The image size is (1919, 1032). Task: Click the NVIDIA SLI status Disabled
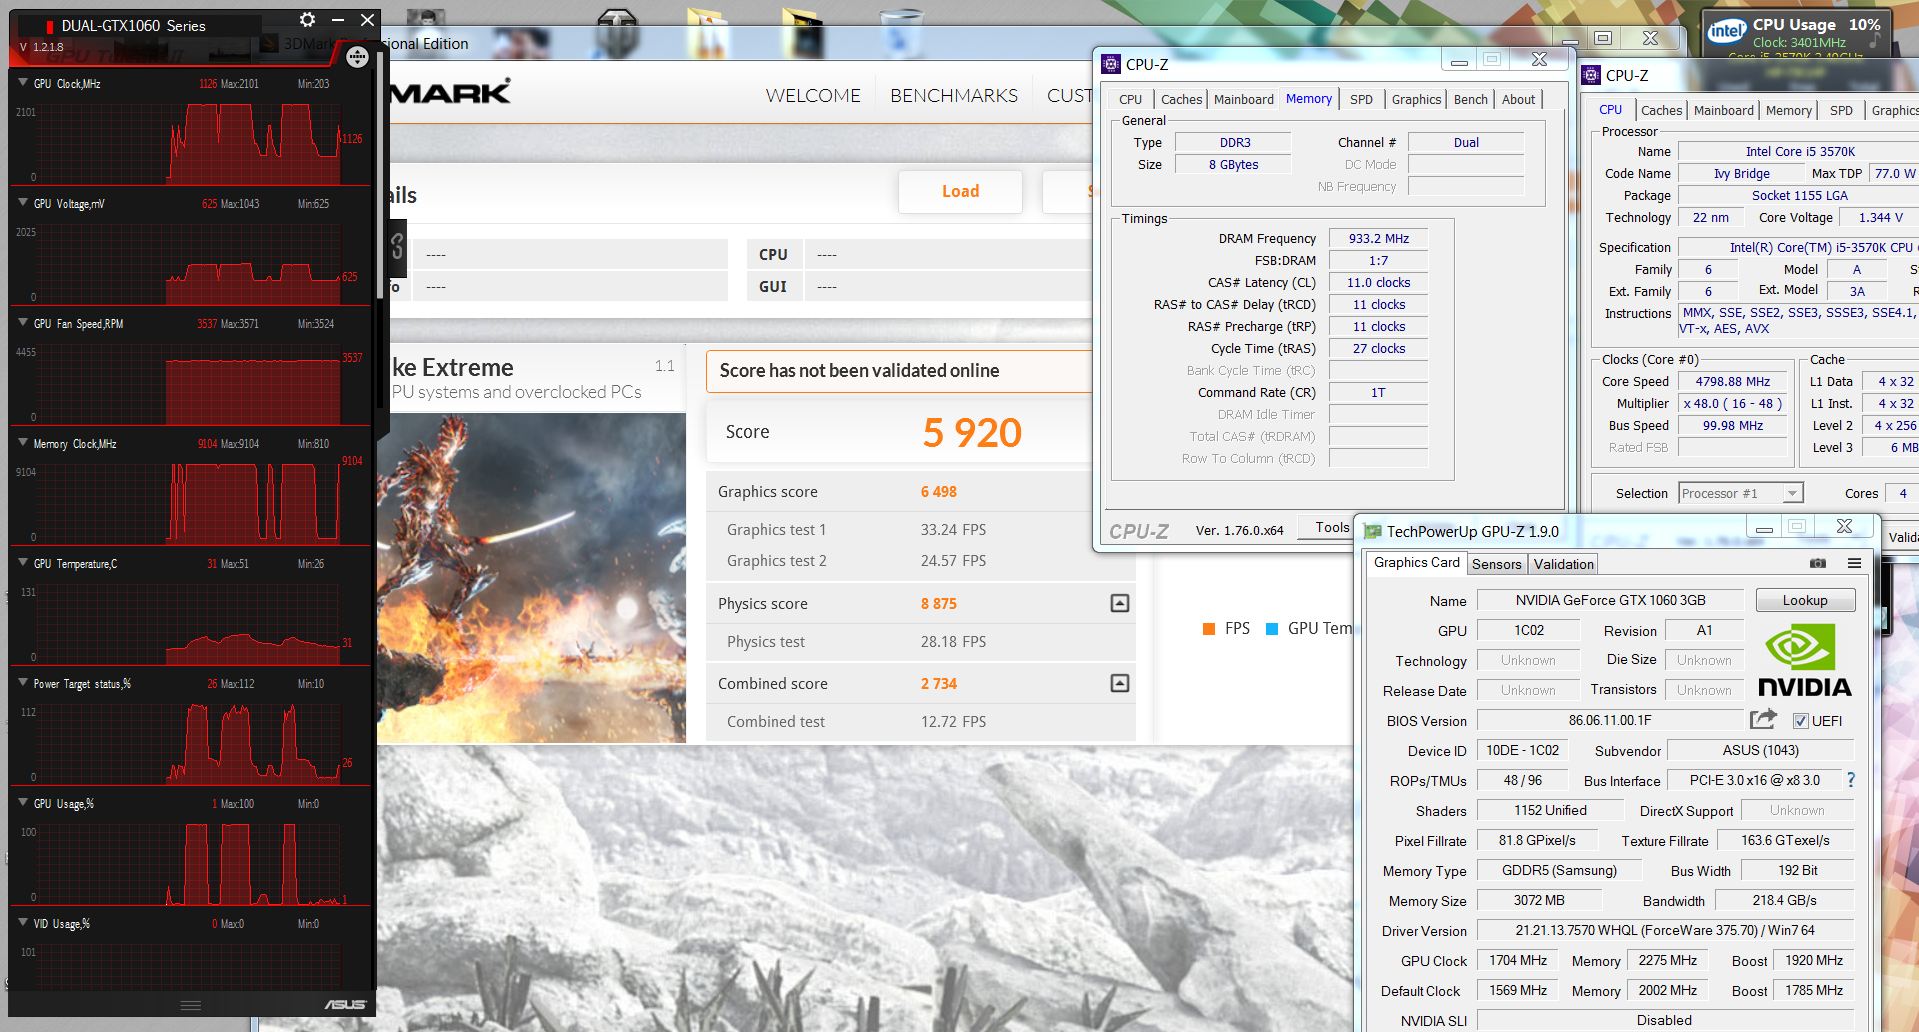tap(1665, 1020)
